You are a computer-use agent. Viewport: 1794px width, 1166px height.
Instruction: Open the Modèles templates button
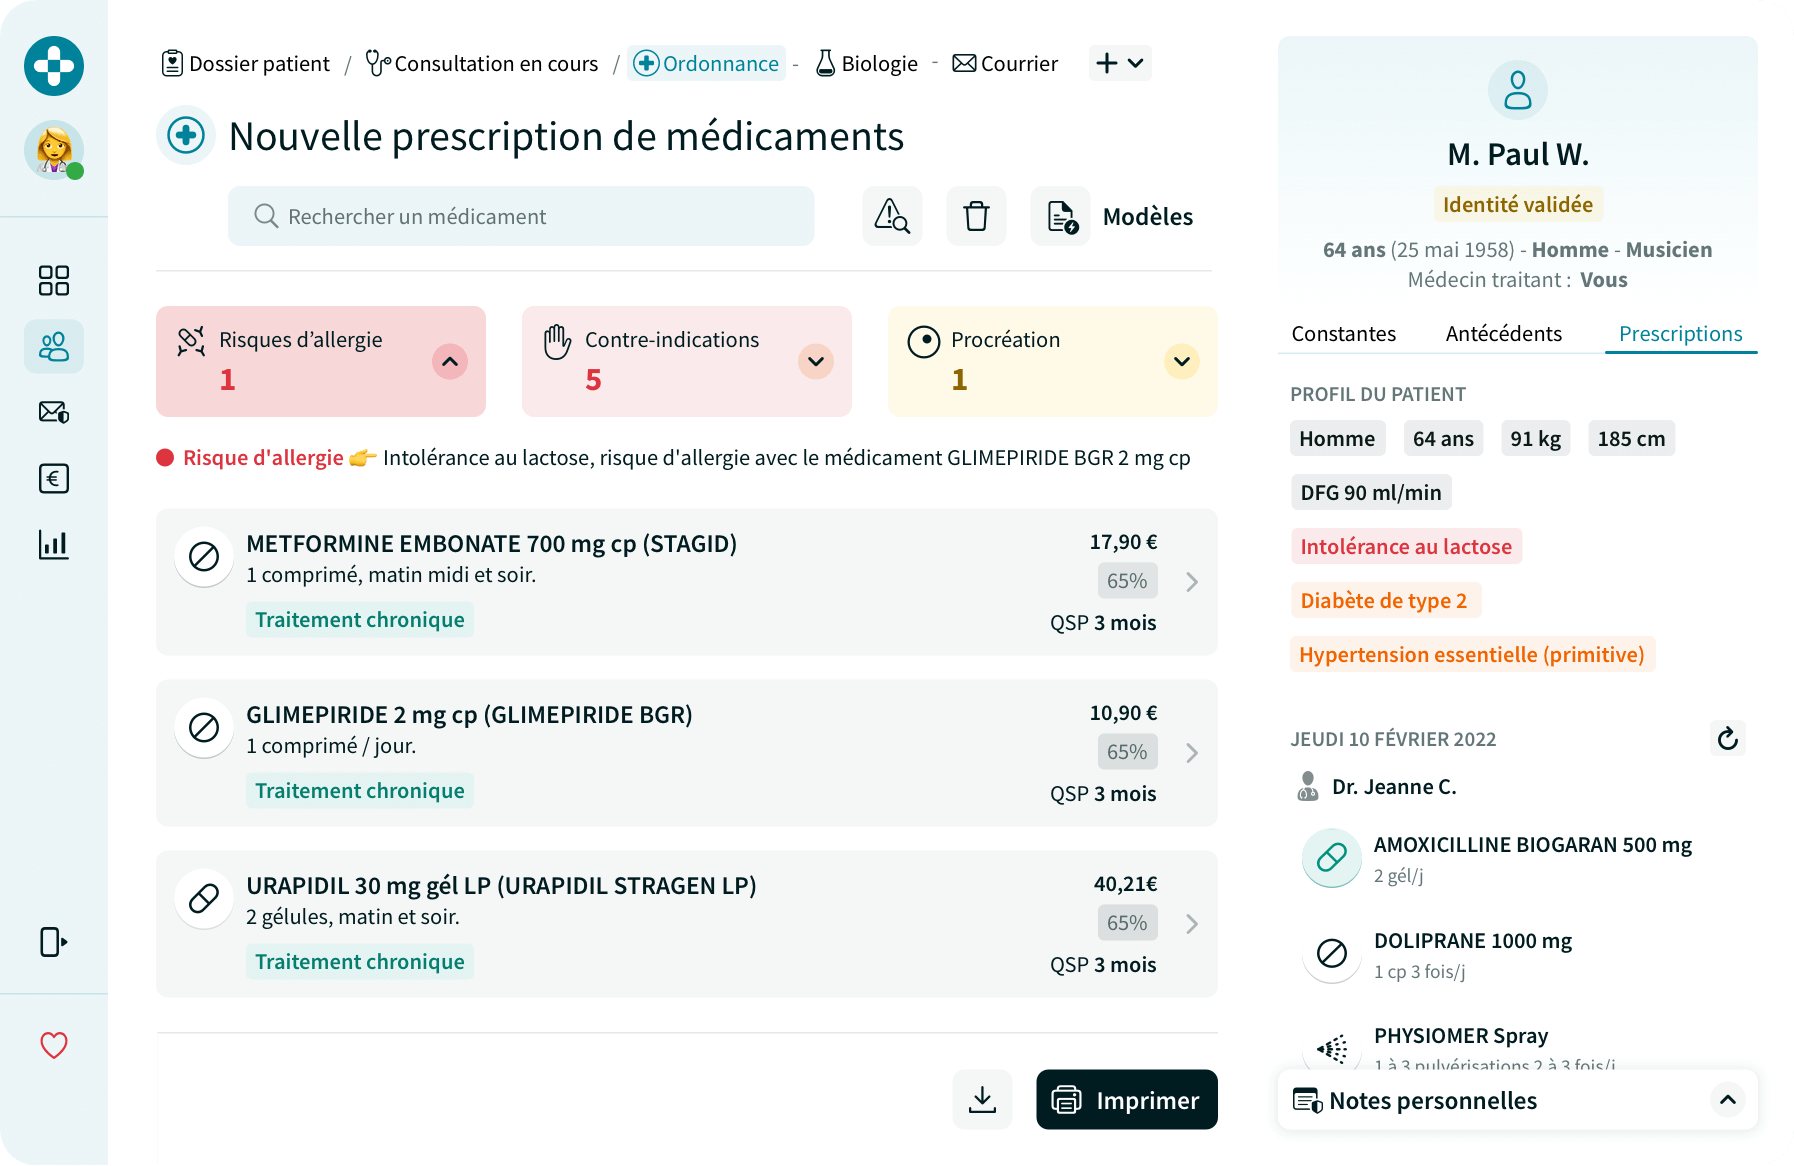tap(1120, 216)
